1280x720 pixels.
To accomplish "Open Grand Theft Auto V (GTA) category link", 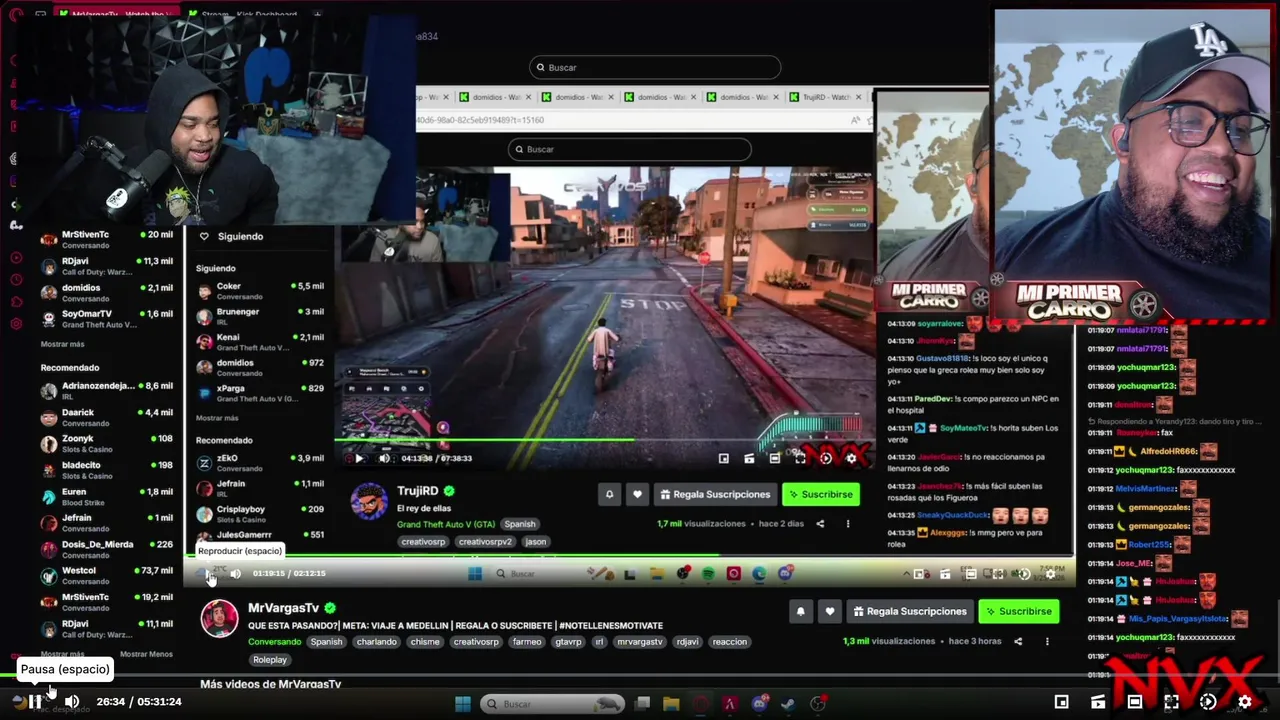I will (x=446, y=524).
